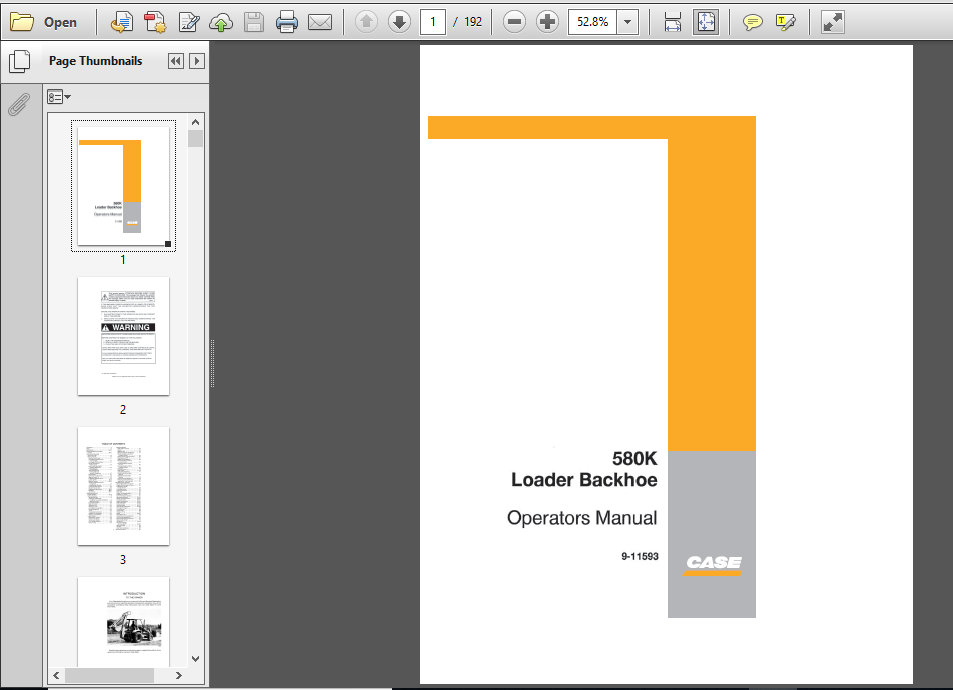
Task: Click thumbnail scrollbar up arrow
Action: 195,122
